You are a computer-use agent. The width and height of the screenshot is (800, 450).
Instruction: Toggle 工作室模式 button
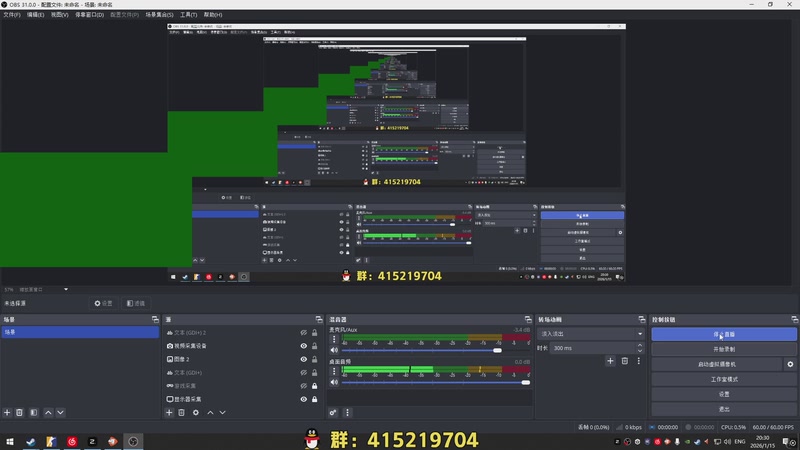724,379
